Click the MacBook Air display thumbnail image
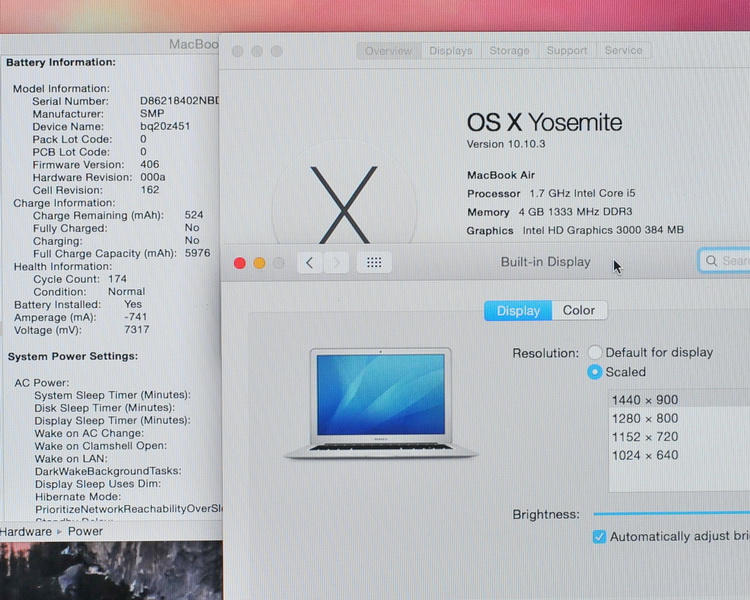The height and width of the screenshot is (600, 750). point(381,403)
